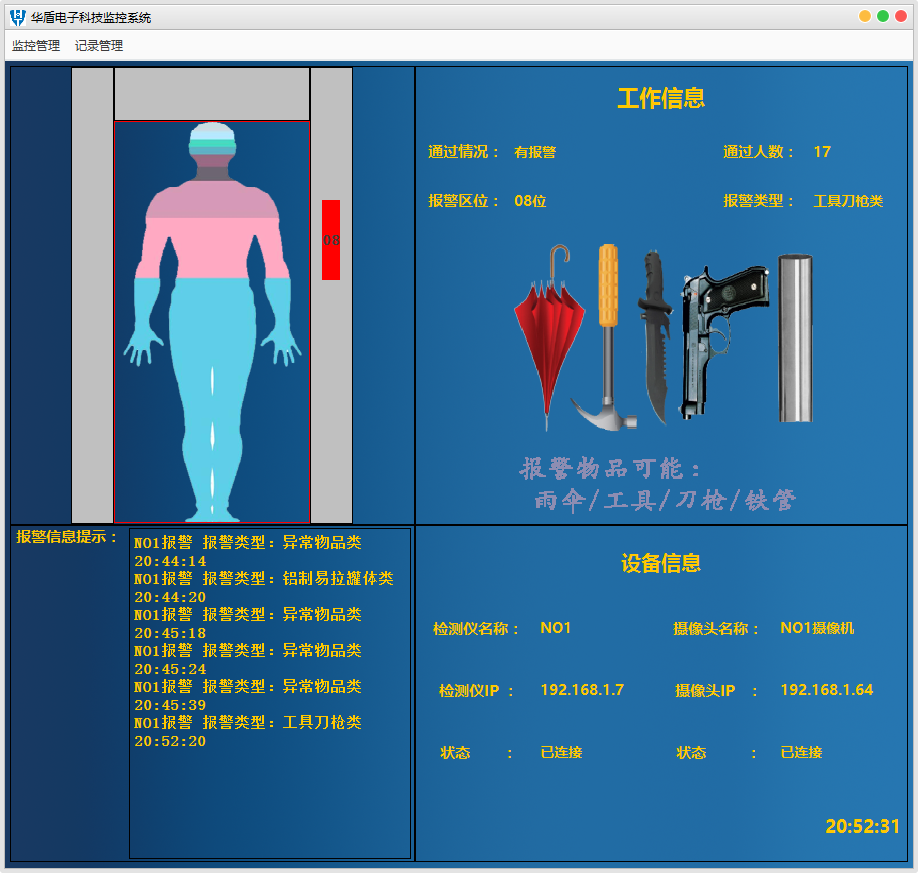Click the yellow minimize window button

click(x=865, y=16)
